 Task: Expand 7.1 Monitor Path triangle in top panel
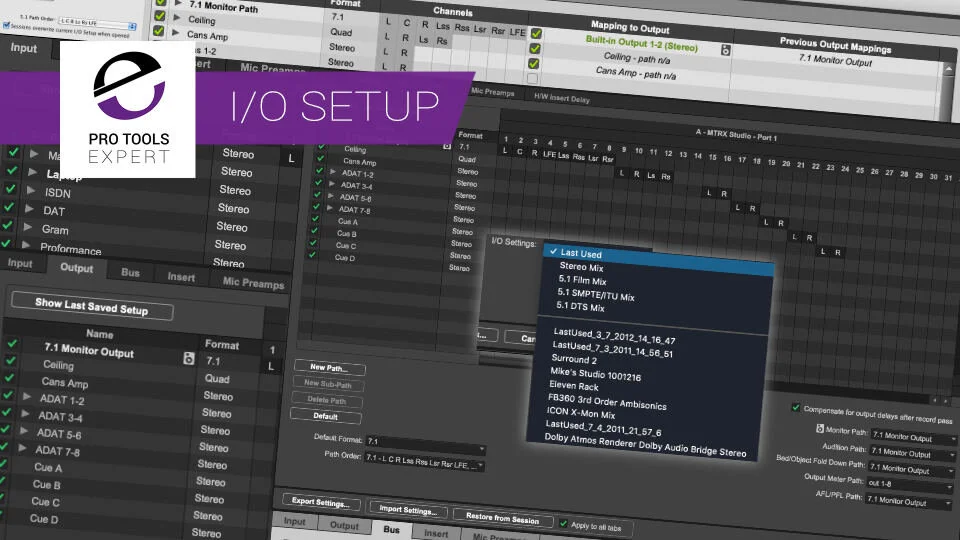coord(178,3)
